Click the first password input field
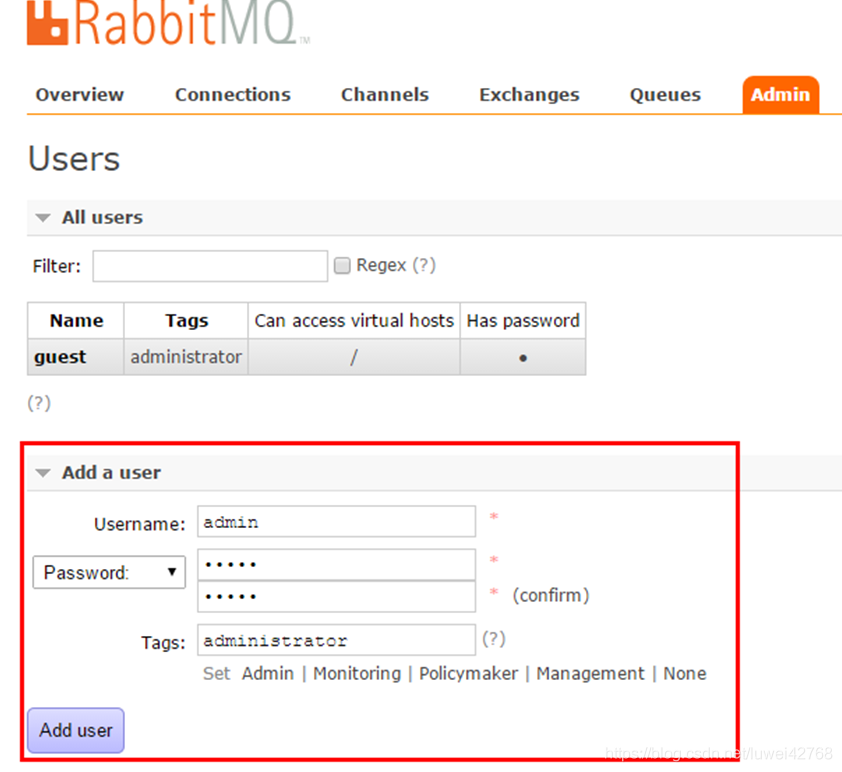 point(336,564)
